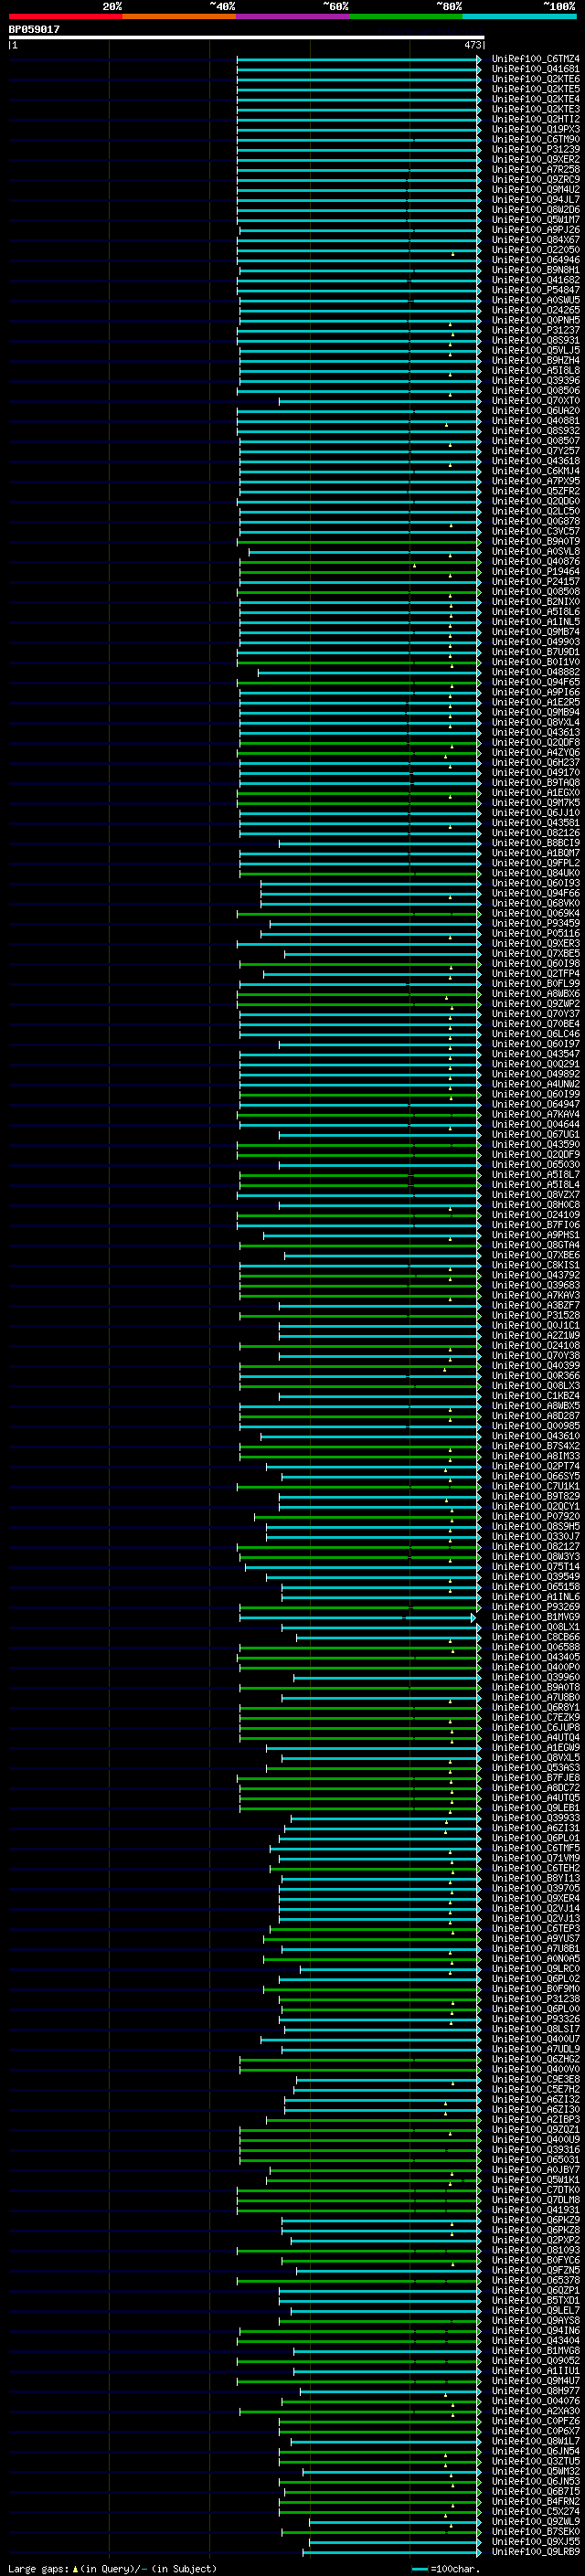Select the label UniRef100_P93459
The image size is (585, 2576).
536,923
